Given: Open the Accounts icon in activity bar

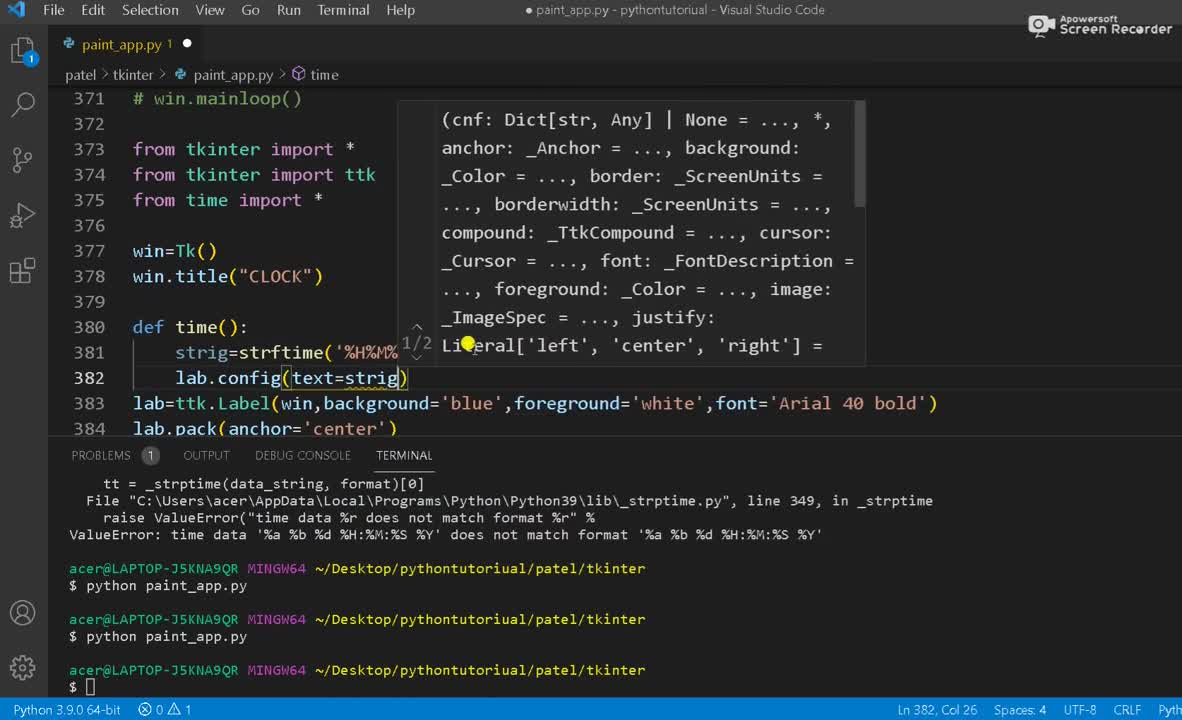Looking at the screenshot, I should click(x=23, y=613).
